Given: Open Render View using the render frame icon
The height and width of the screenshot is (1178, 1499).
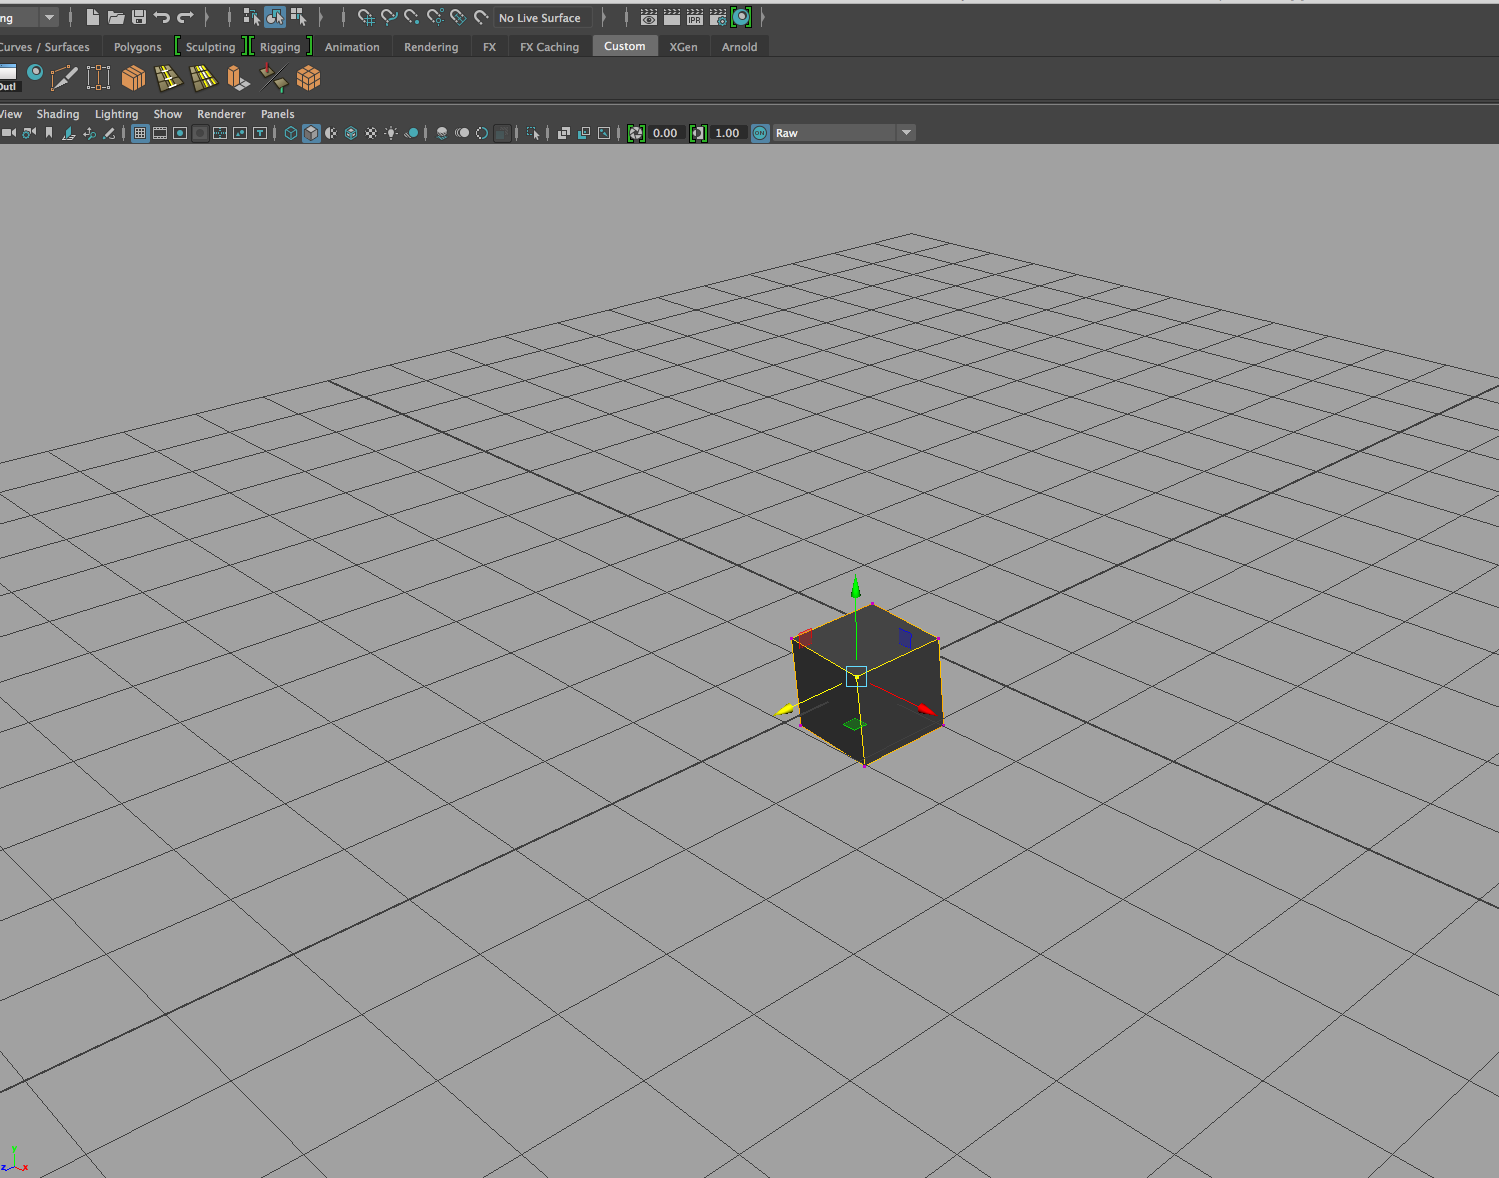Looking at the screenshot, I should coord(648,17).
